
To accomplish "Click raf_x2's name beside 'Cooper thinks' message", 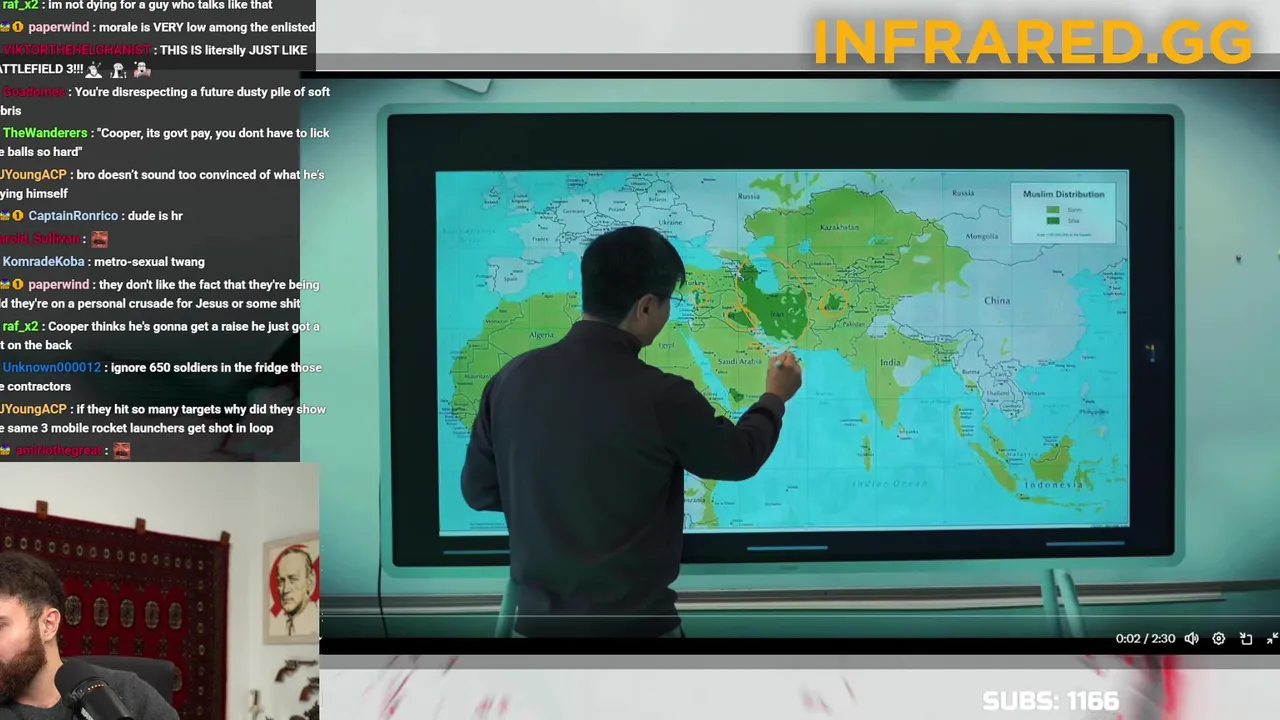I will pyautogui.click(x=20, y=327).
